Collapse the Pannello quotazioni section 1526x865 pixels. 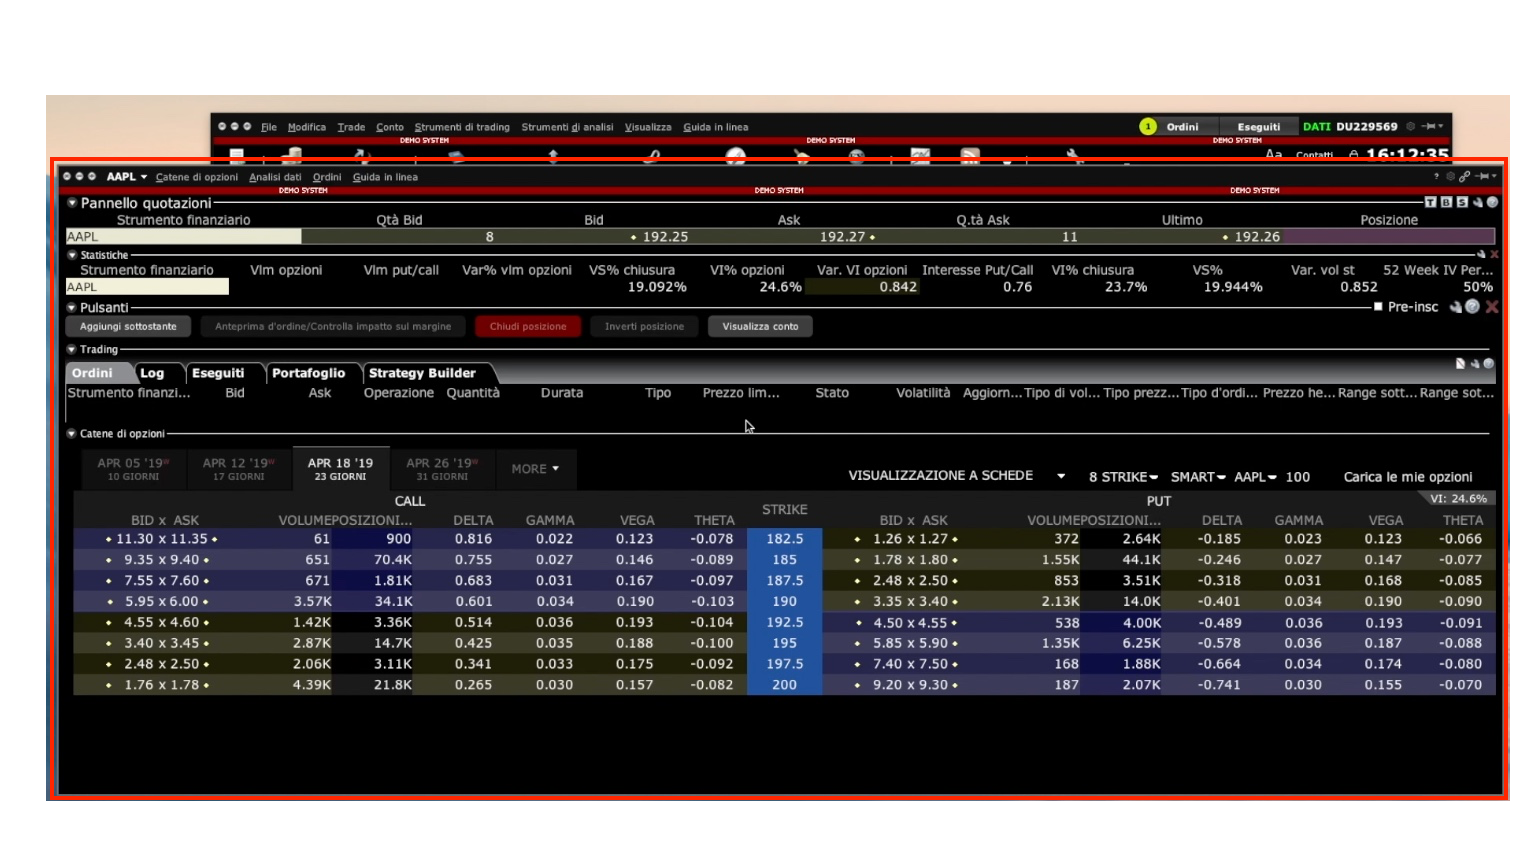tap(72, 202)
